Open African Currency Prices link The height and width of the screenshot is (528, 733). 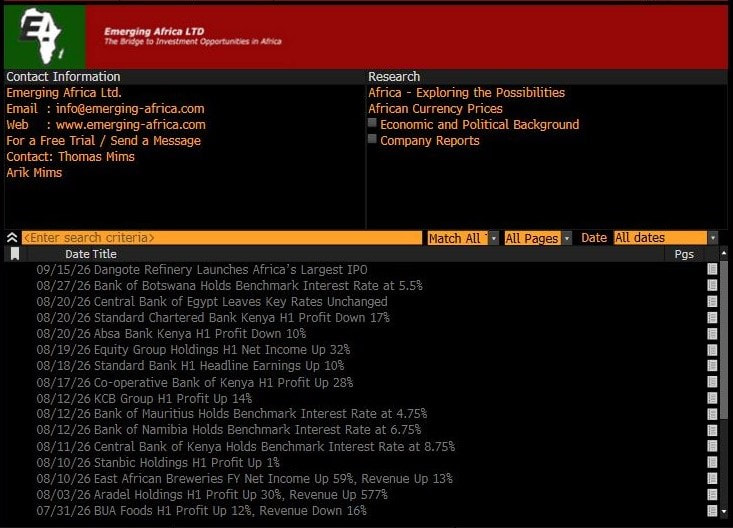[x=435, y=108]
